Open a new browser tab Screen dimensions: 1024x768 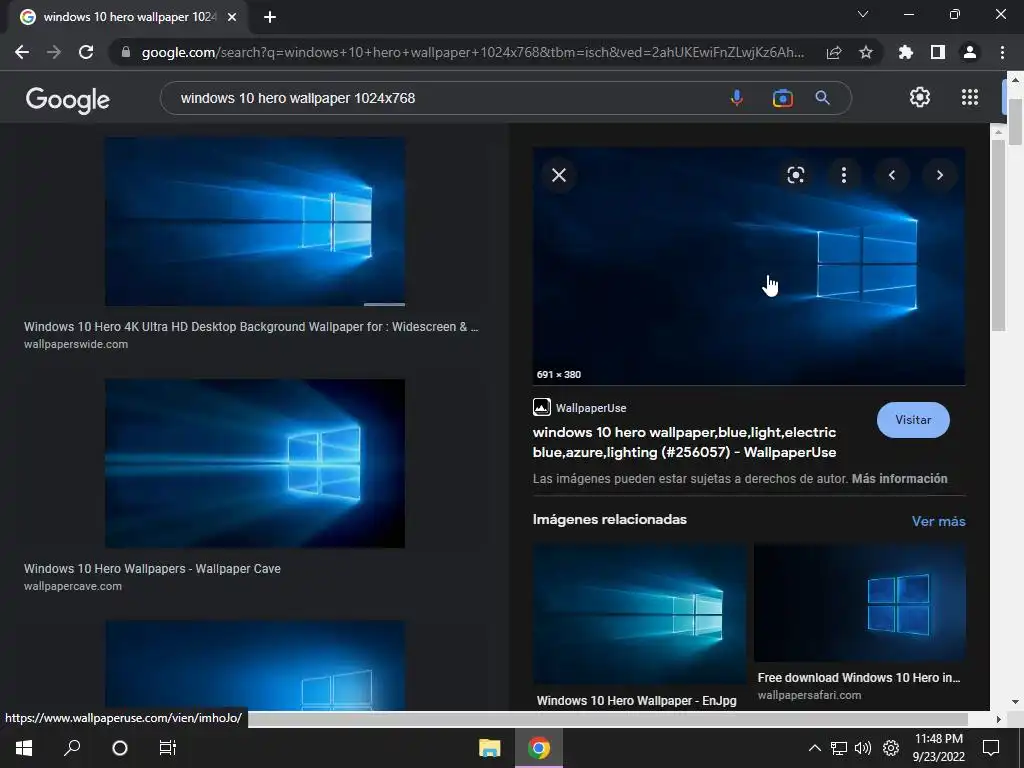[270, 18]
